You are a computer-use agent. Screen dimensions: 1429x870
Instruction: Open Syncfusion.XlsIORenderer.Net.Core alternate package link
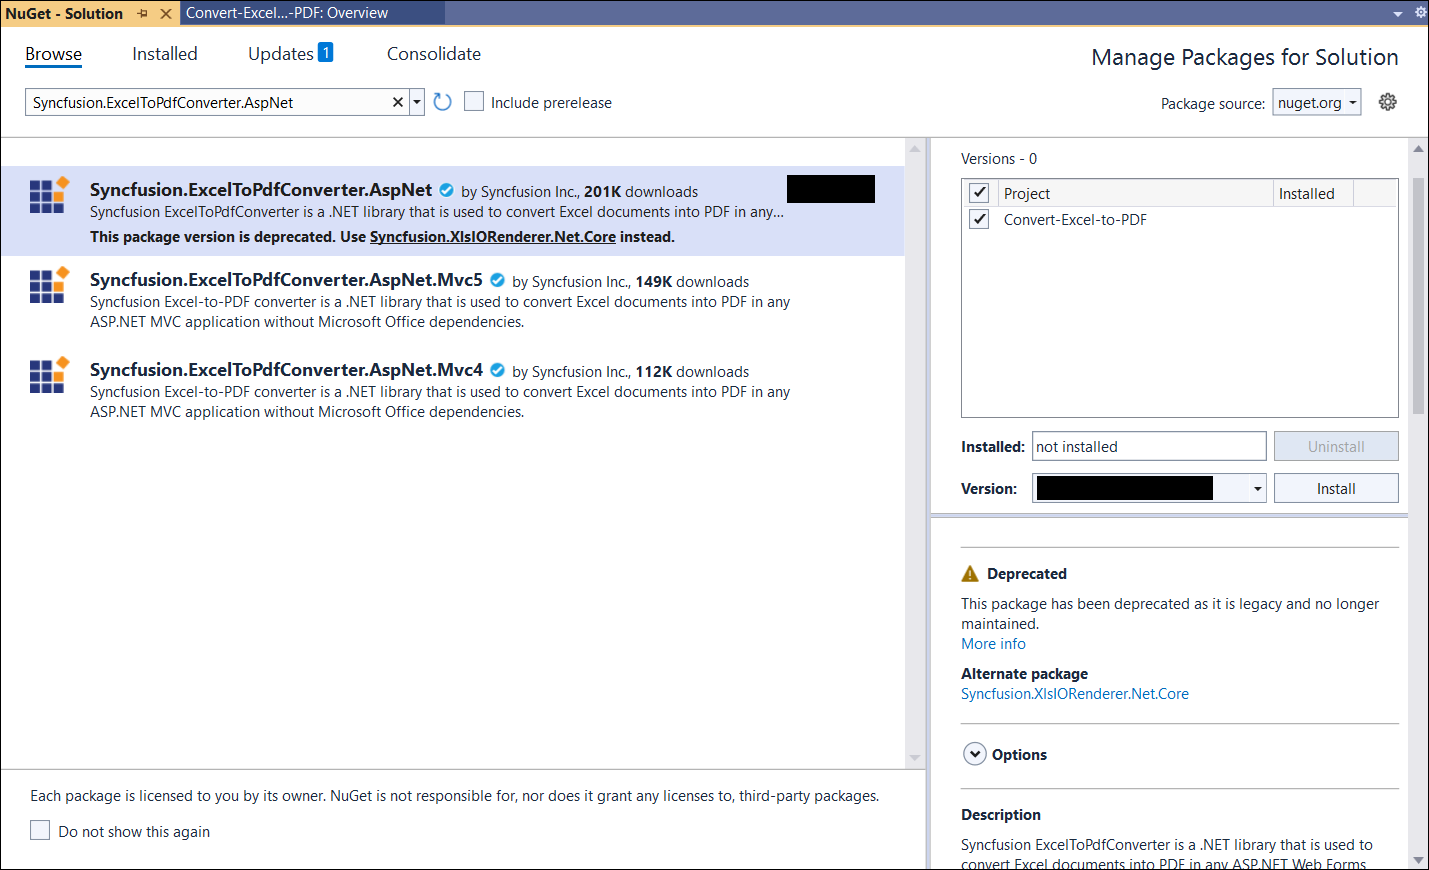1074,694
